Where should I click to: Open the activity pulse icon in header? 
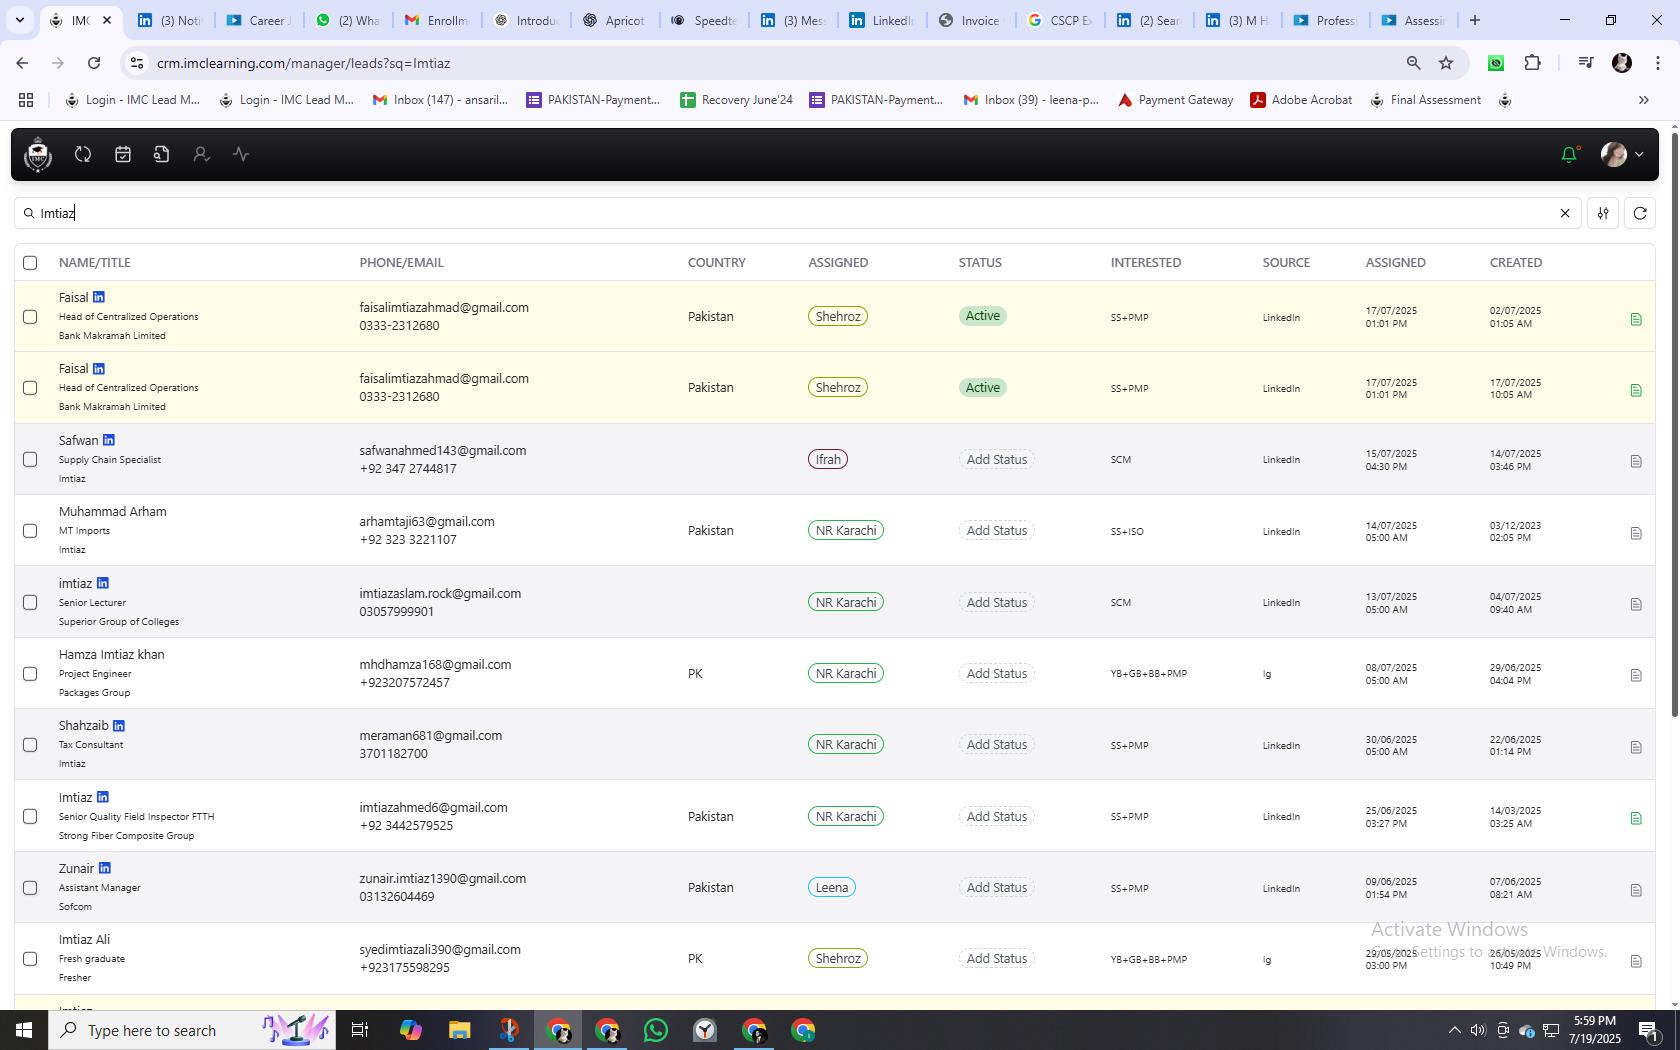point(241,154)
